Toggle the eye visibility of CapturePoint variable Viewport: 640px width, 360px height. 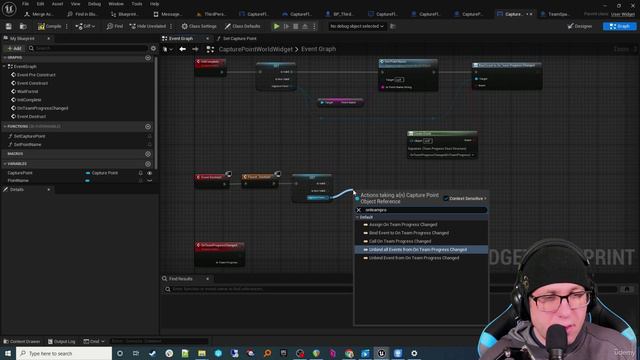click(149, 173)
